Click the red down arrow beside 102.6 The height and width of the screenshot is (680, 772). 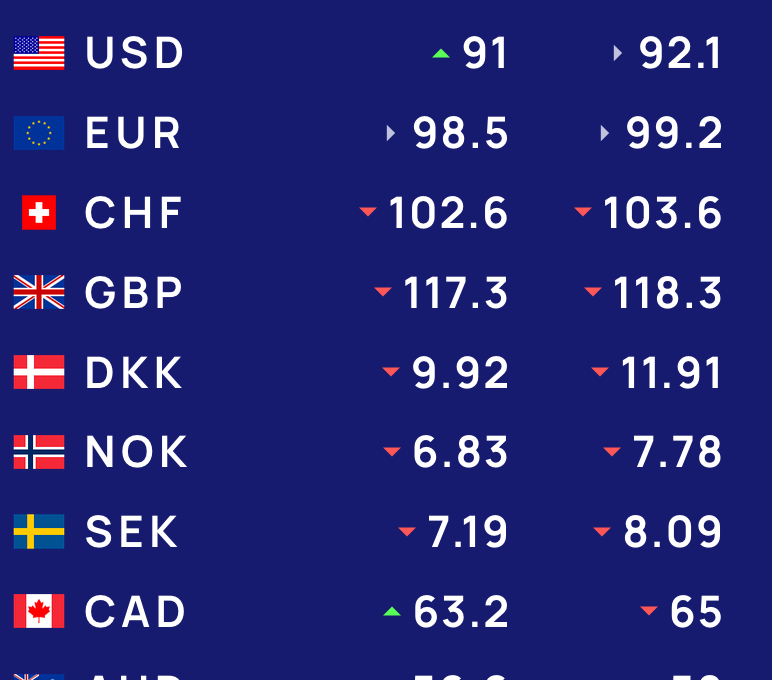(368, 212)
